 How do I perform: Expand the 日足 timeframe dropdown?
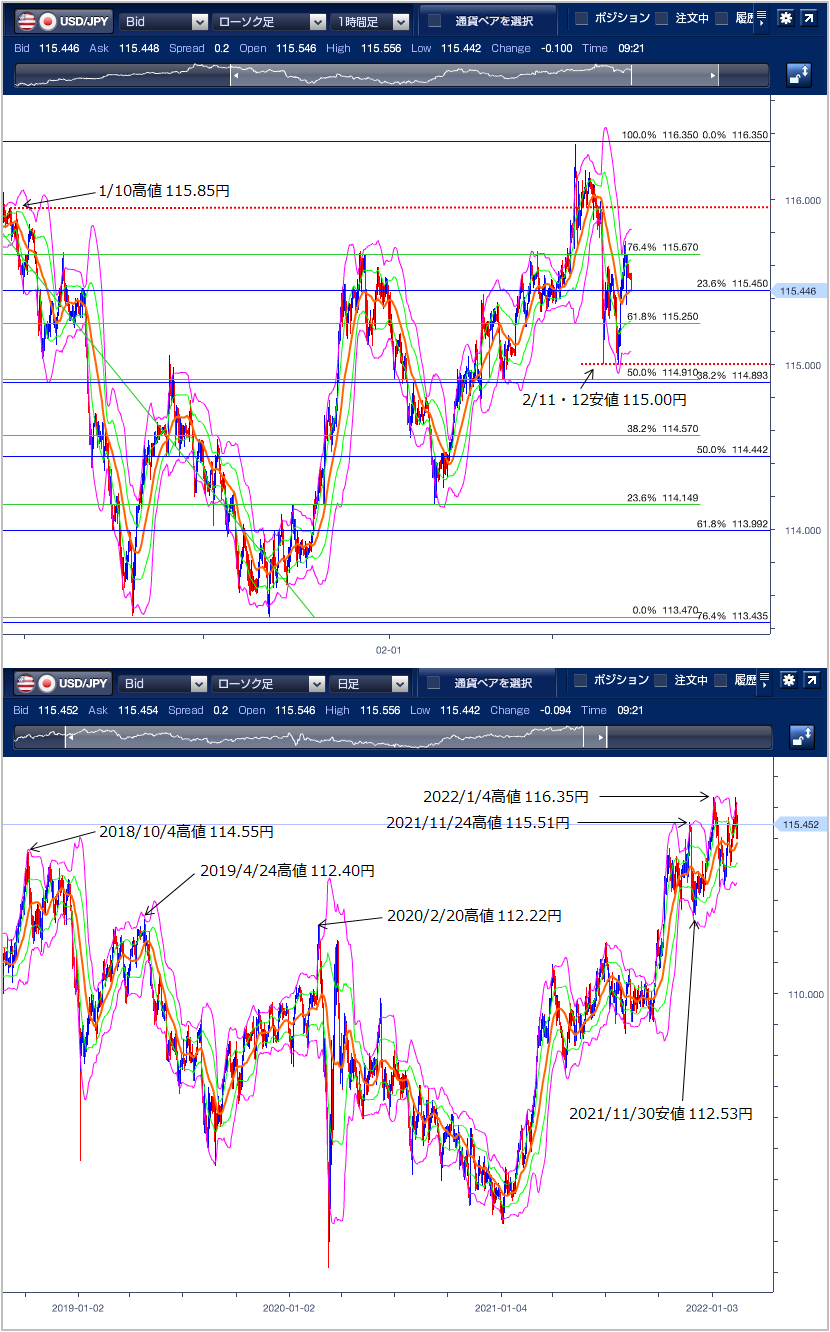point(371,684)
